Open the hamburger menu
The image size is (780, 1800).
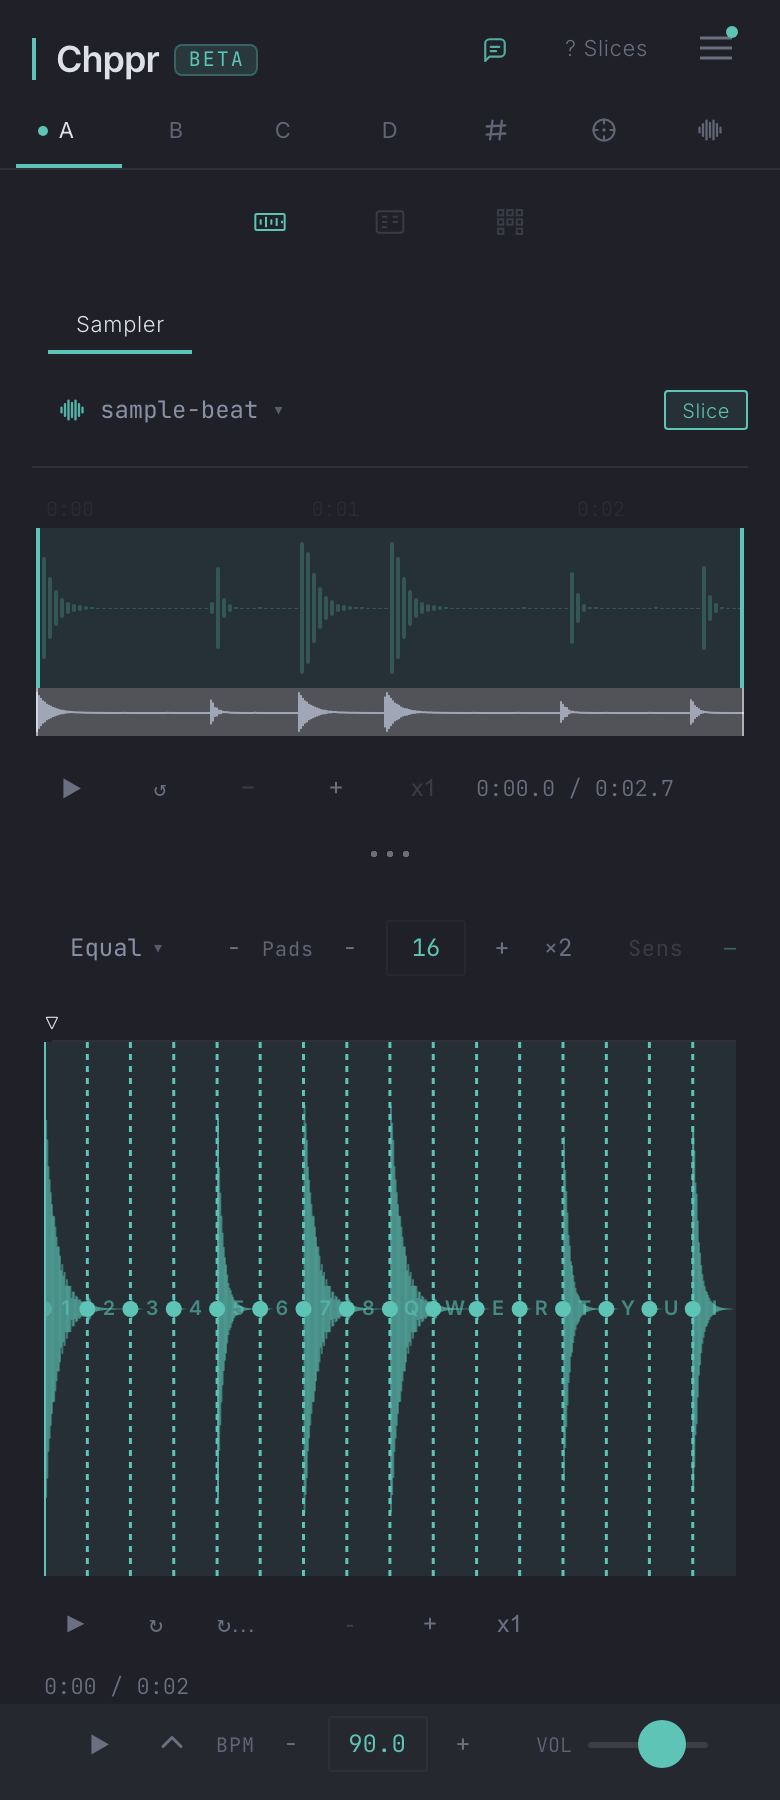click(716, 48)
